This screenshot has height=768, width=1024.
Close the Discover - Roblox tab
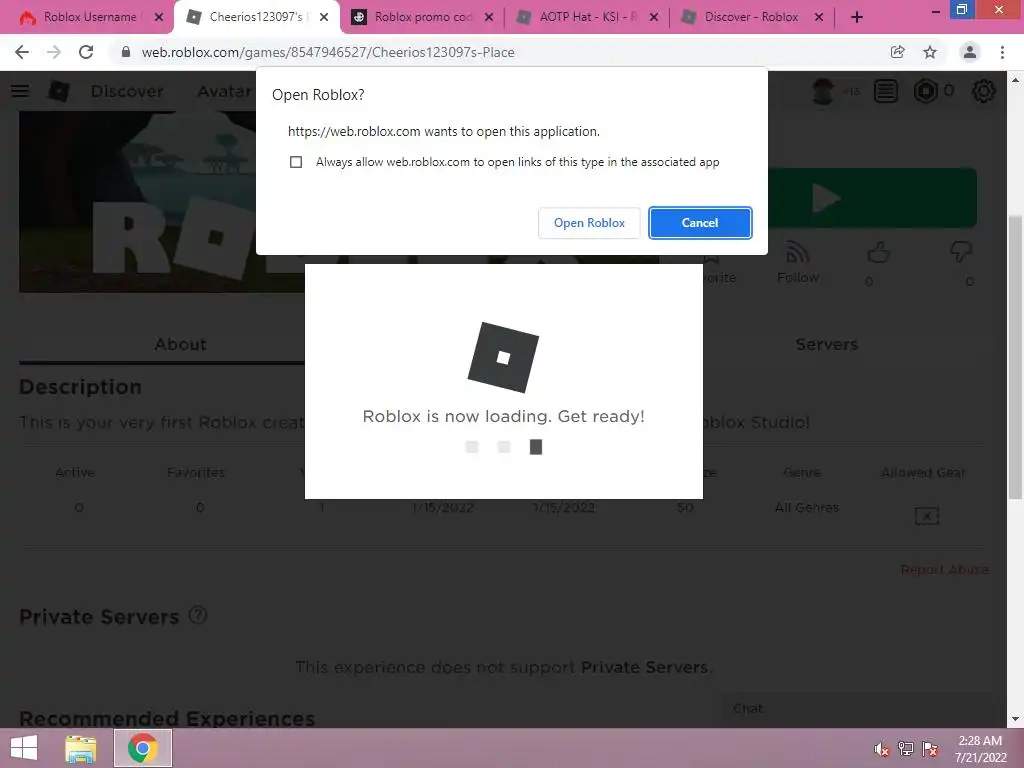pos(819,18)
